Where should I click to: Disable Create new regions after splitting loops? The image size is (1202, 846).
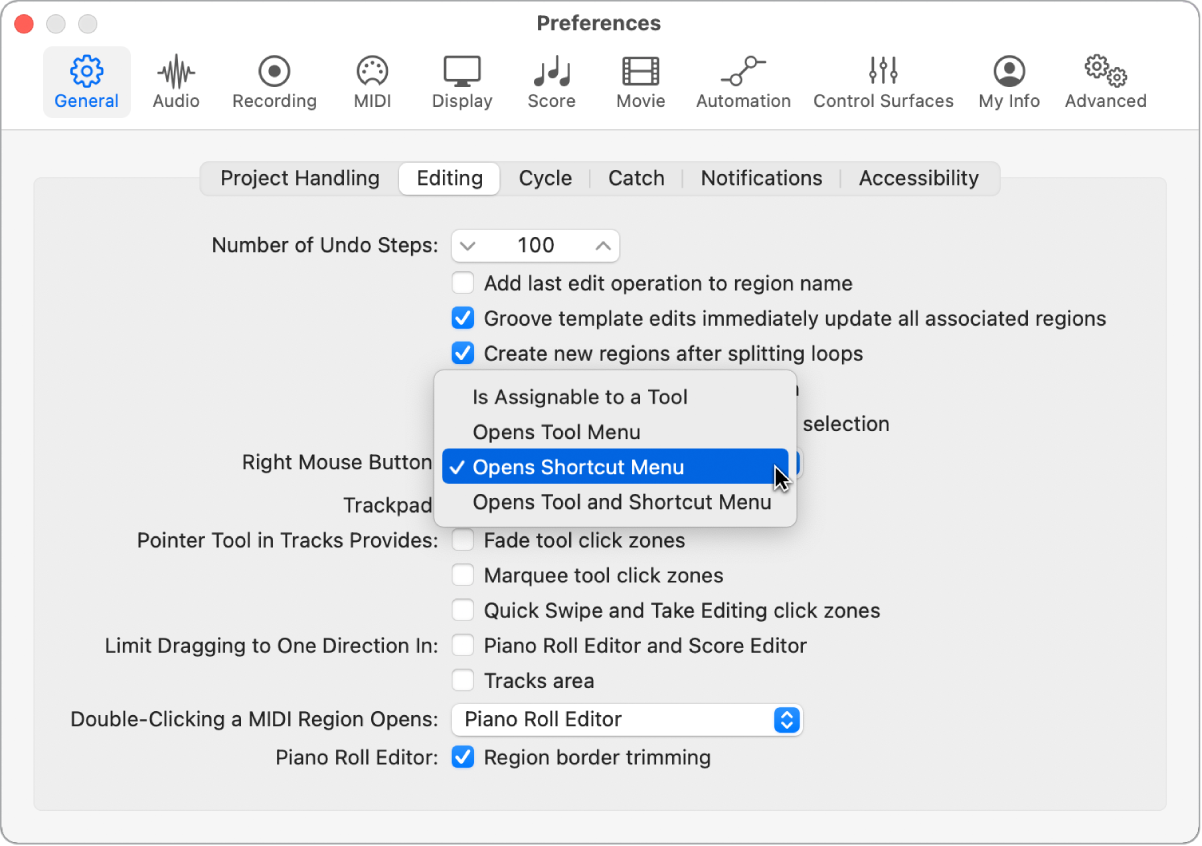(x=463, y=354)
